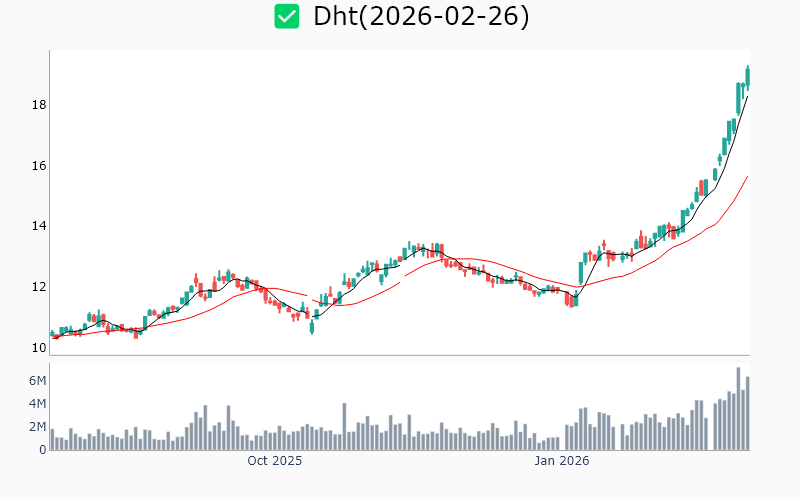Click the Oct 2025 date axis label
Viewport: 800px width, 500px height.
[274, 461]
